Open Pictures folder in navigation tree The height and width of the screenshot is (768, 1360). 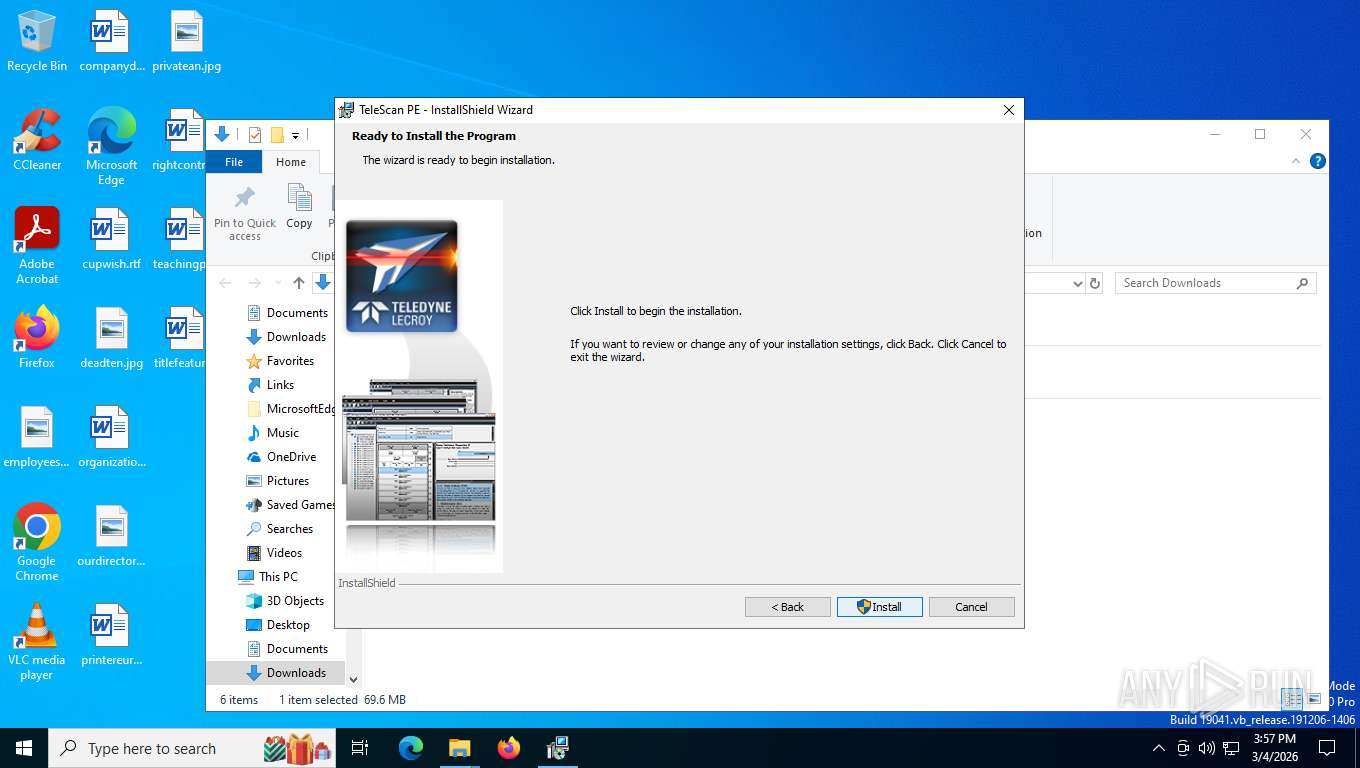coord(277,481)
